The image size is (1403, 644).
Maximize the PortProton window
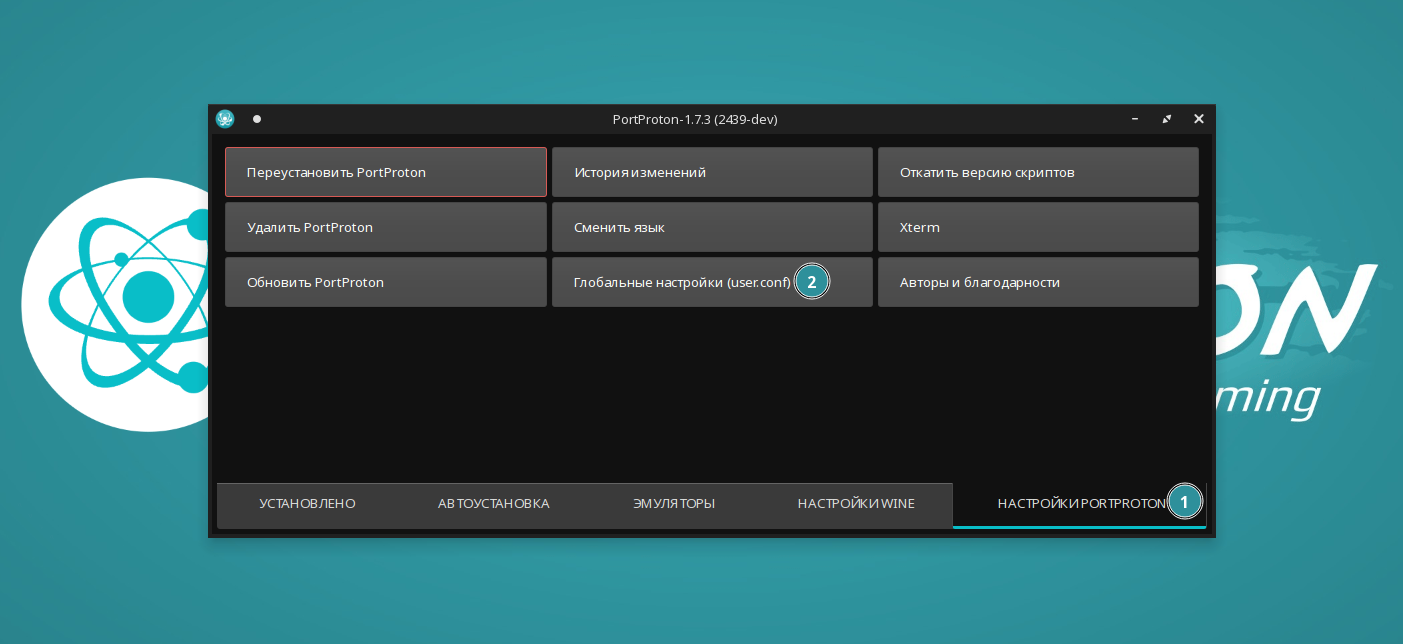[1166, 119]
